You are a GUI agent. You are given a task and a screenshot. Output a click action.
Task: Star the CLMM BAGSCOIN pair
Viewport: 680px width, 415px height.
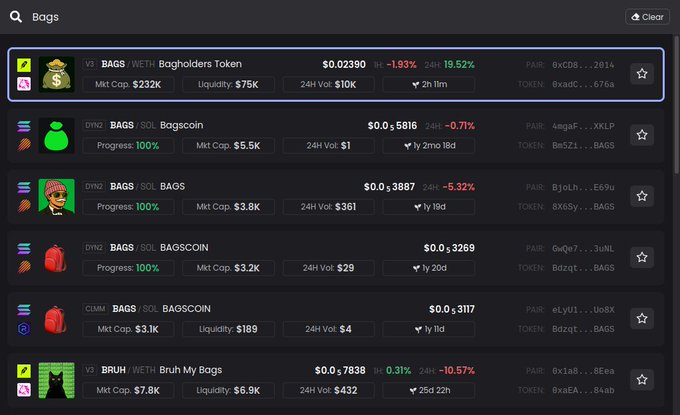(642, 318)
